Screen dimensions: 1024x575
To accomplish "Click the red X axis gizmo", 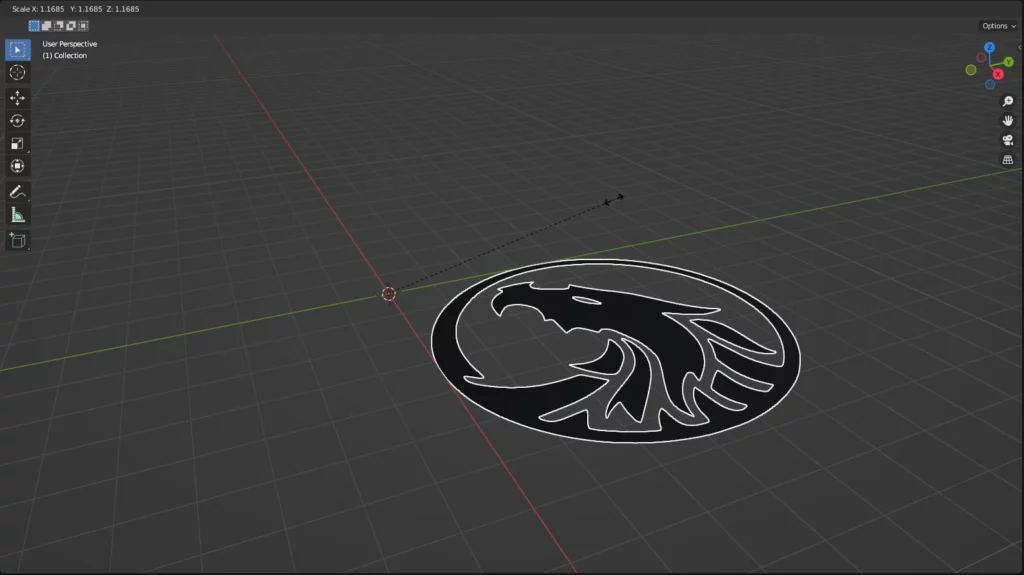I will pyautogui.click(x=998, y=74).
